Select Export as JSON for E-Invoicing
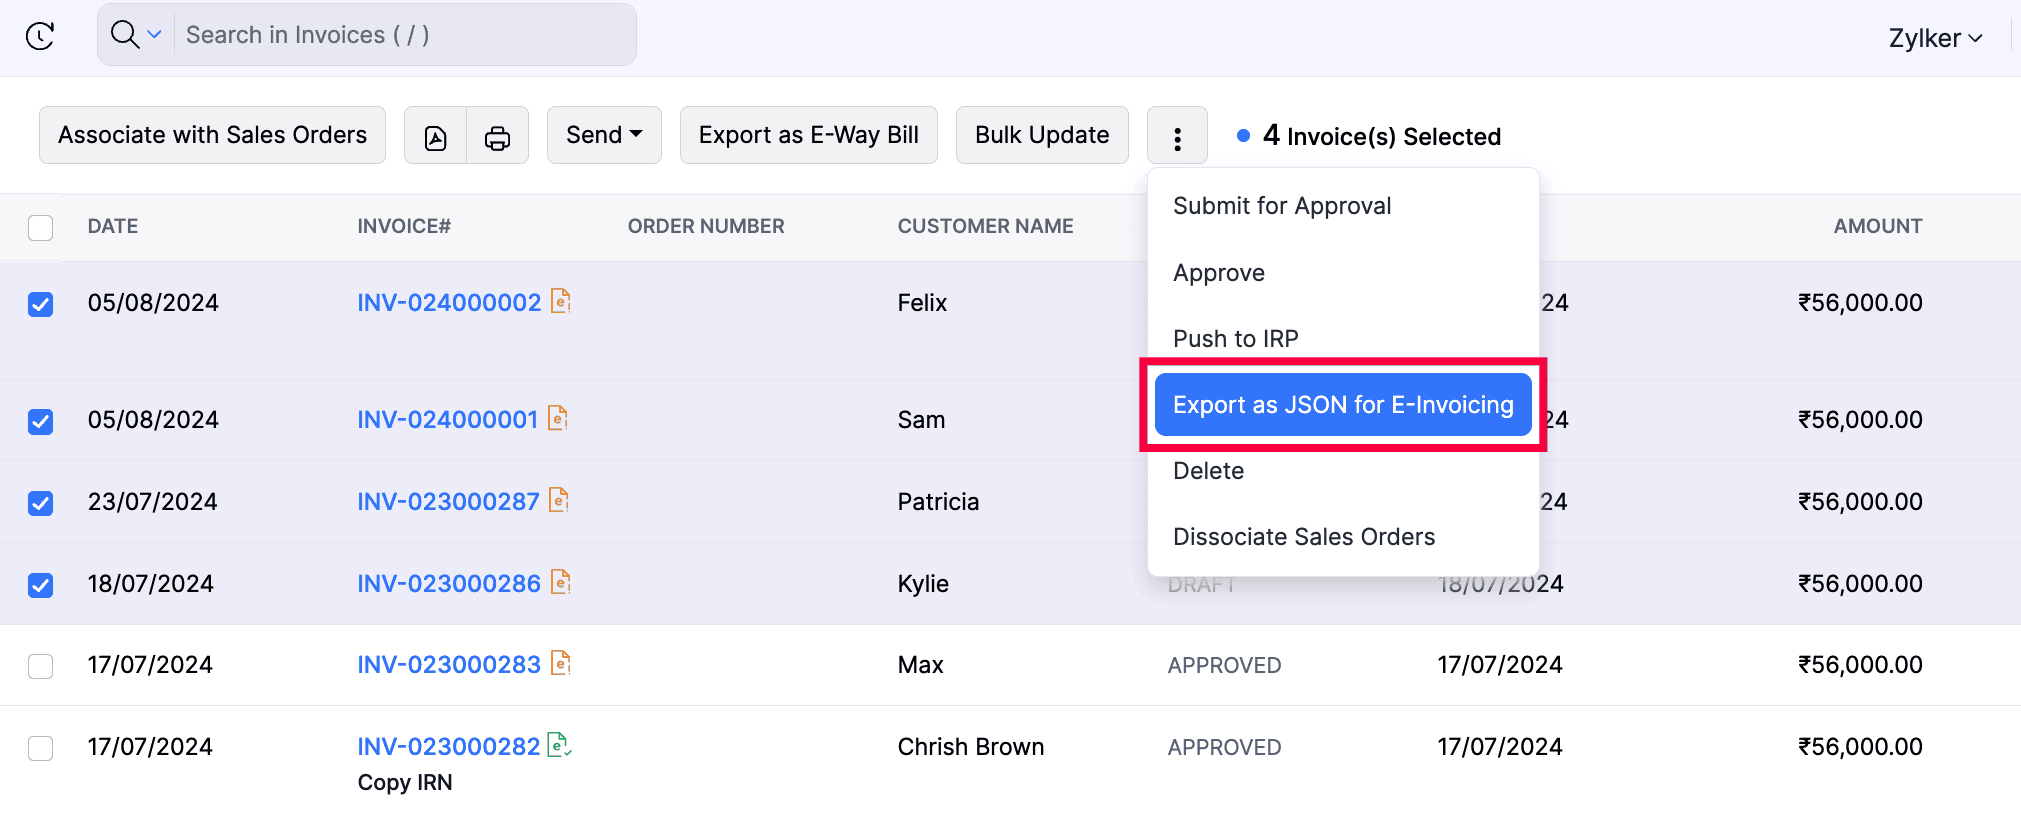 coord(1342,404)
